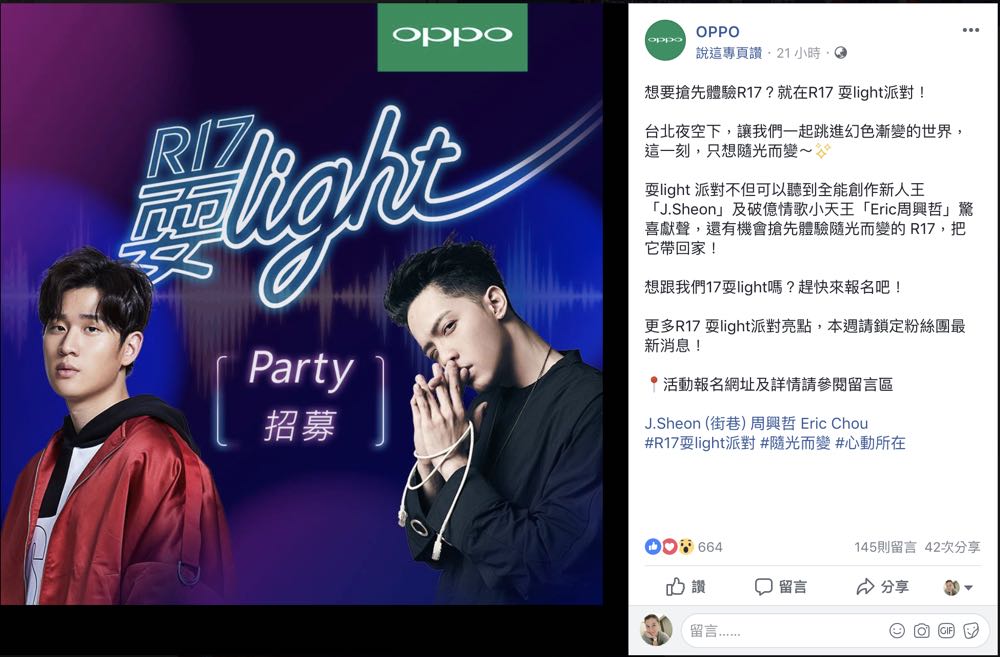Screen dimensions: 1000x657
Task: Open the three-dots post options menu
Action: tap(970, 30)
